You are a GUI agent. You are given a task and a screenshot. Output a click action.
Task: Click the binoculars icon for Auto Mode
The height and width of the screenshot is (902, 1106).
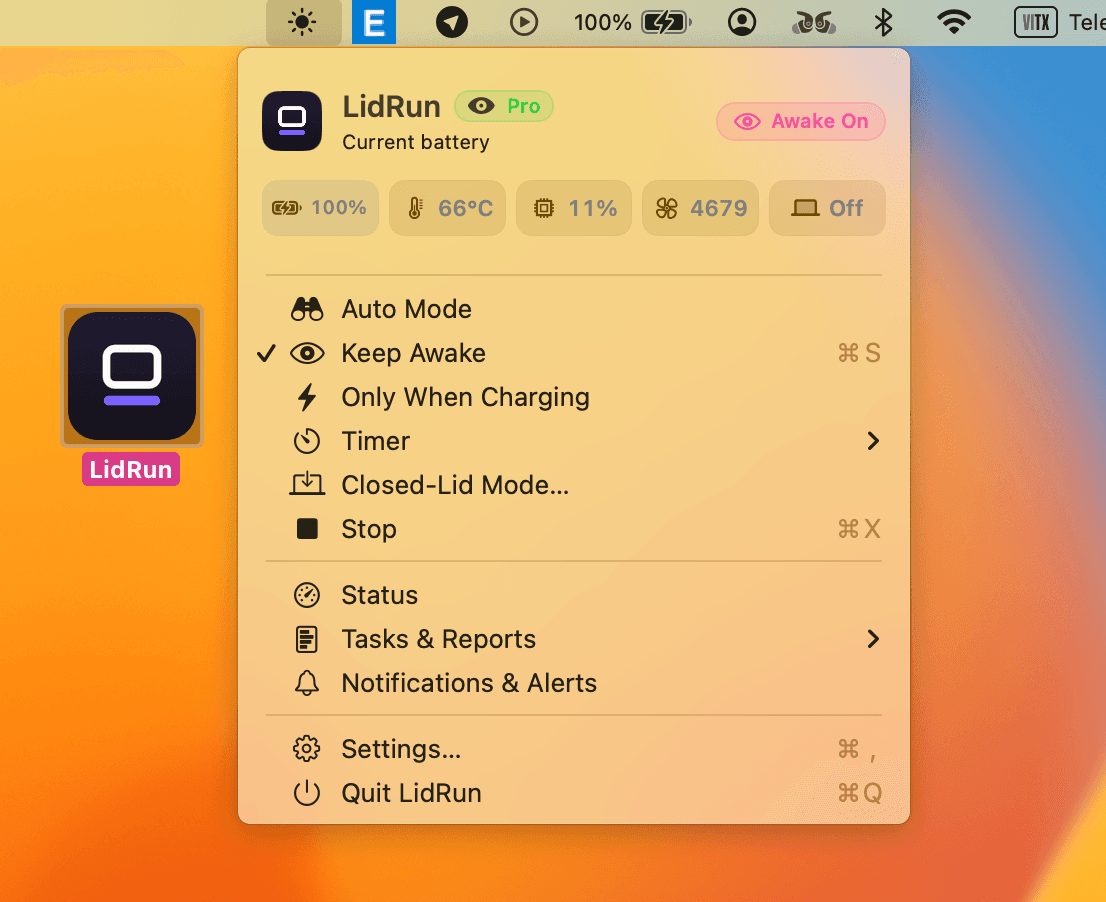coord(307,309)
